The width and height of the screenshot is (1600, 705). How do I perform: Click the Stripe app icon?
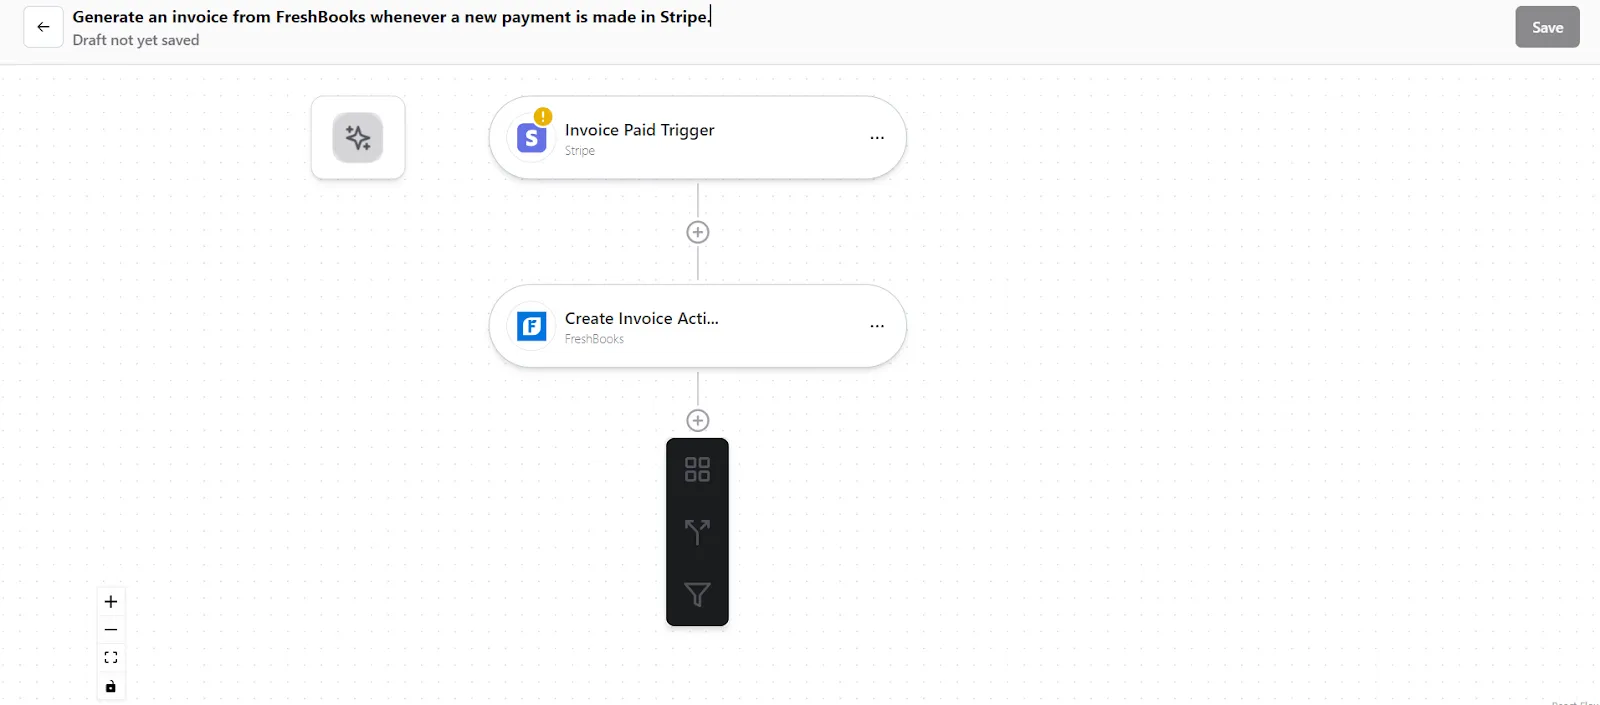[532, 138]
